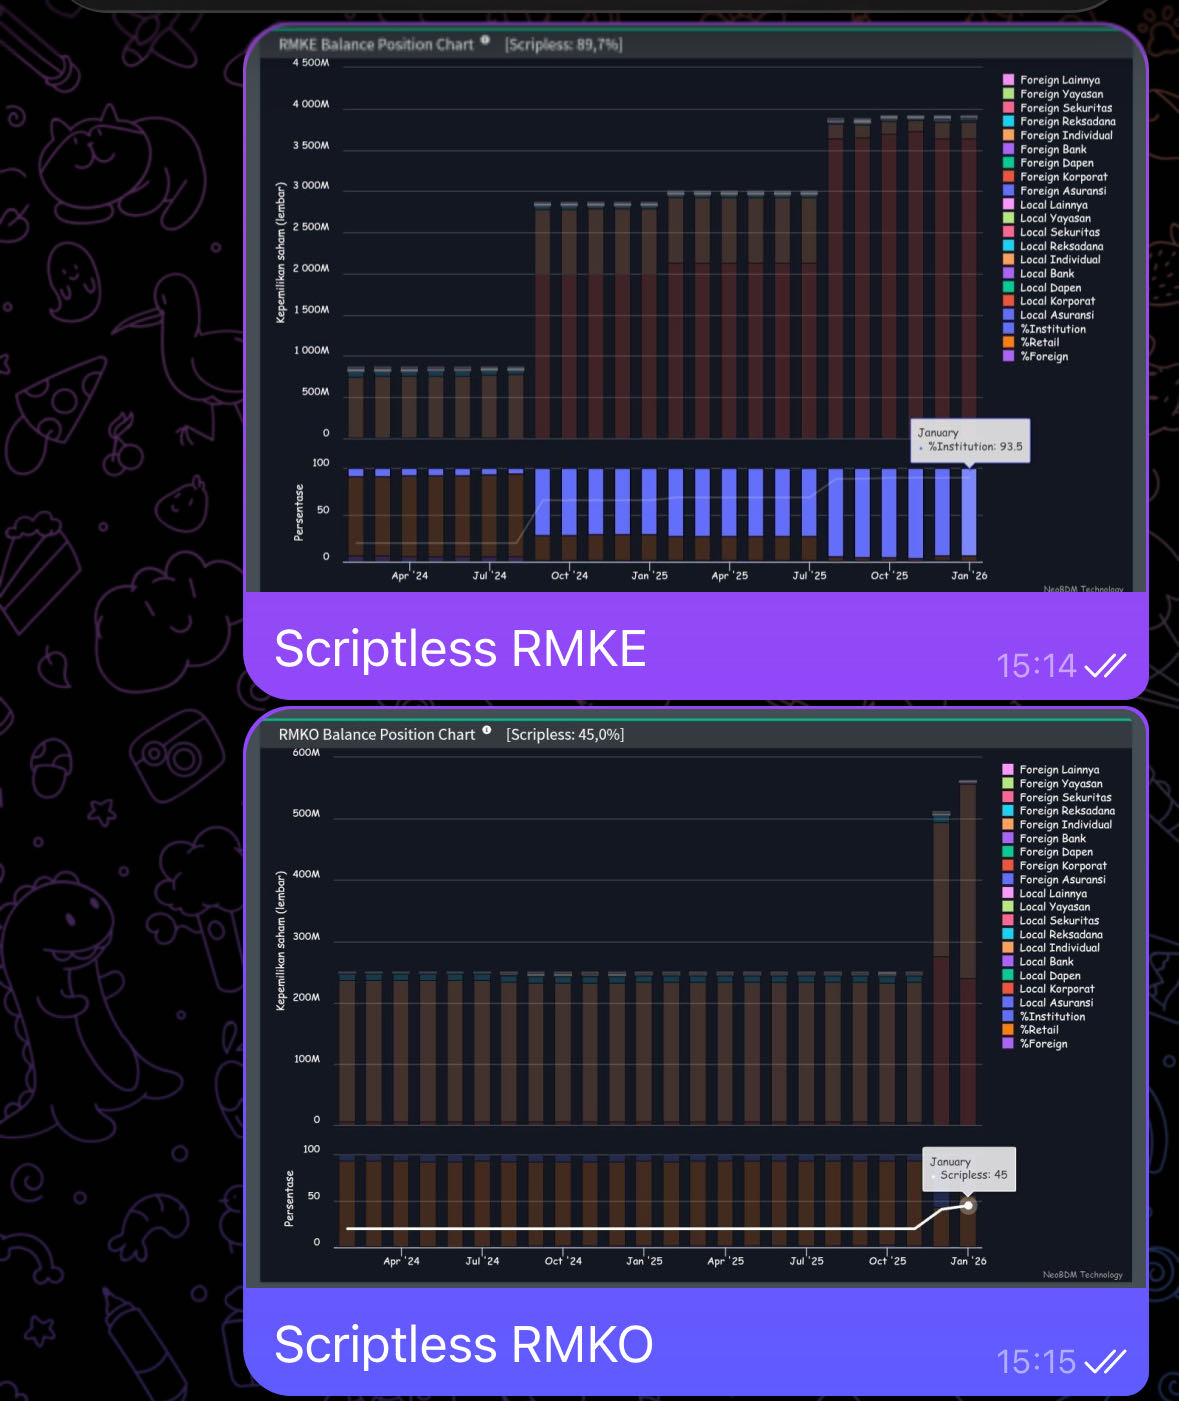Click the 'Scripless: 45' tooltip
The height and width of the screenshot is (1401, 1179).
pyautogui.click(x=969, y=1169)
